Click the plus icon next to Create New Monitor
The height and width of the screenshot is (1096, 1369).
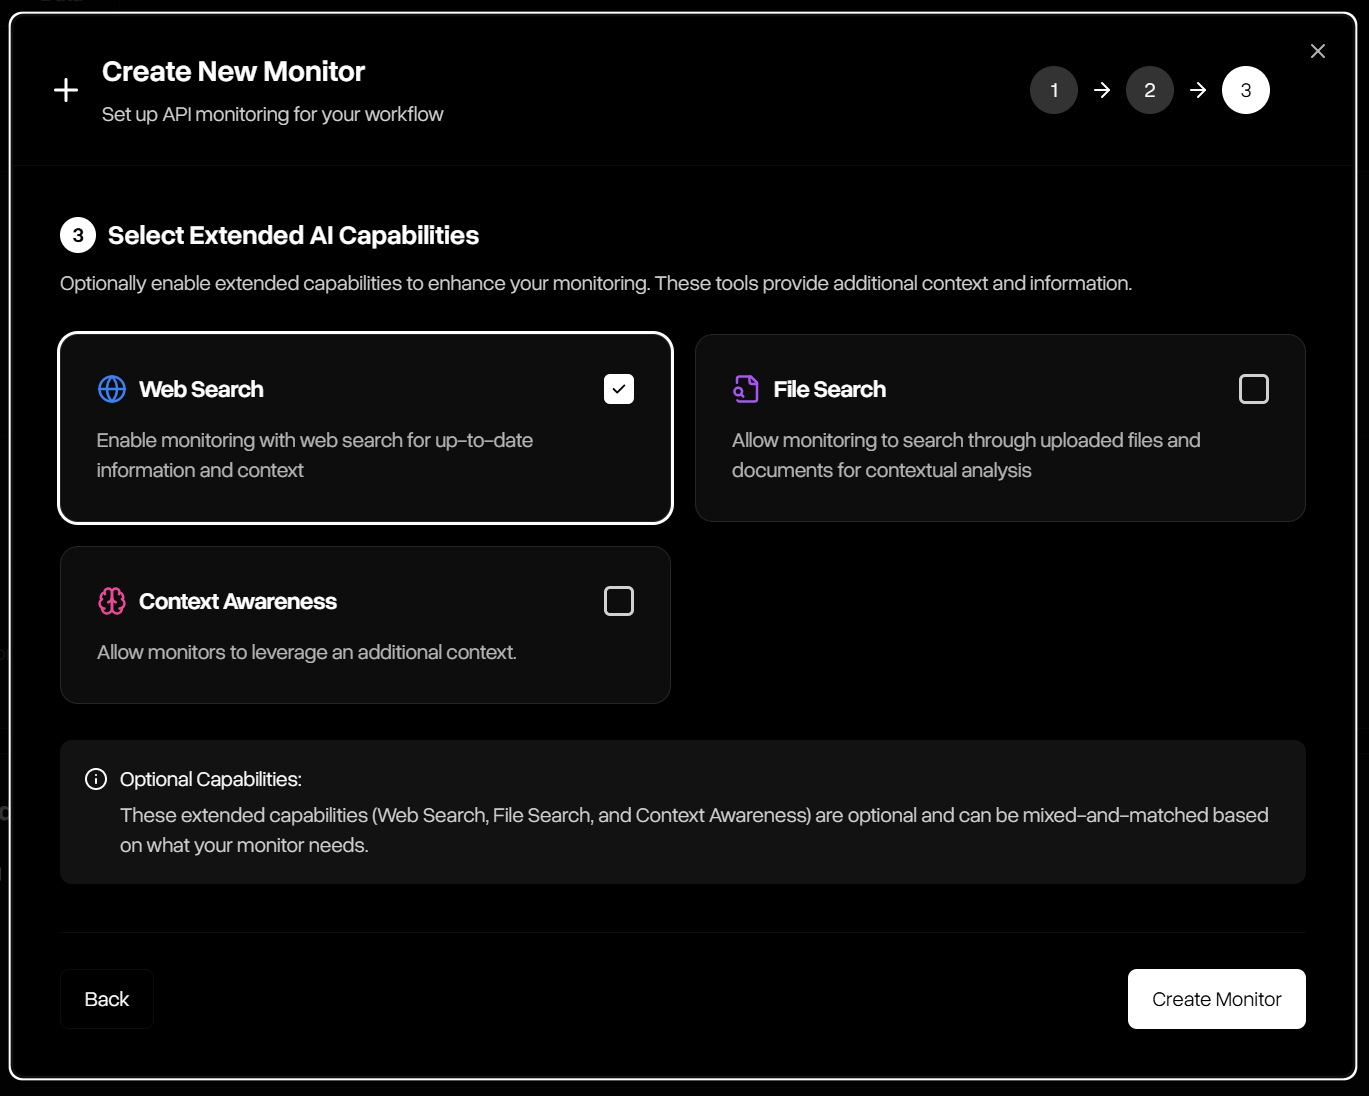click(65, 89)
